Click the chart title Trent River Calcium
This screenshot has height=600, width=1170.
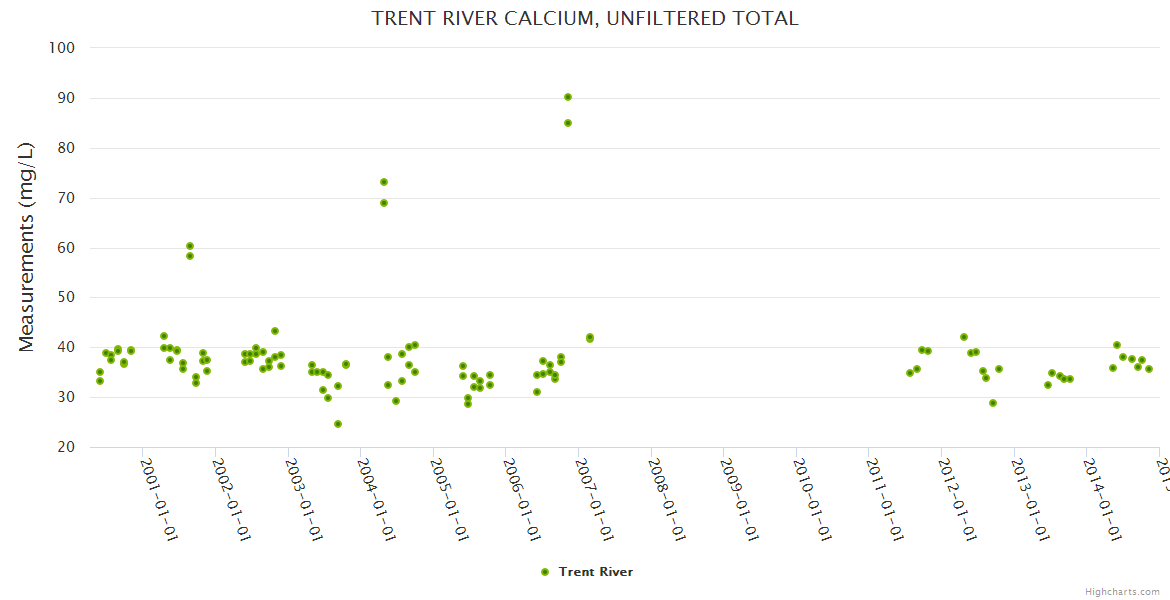pyautogui.click(x=585, y=18)
